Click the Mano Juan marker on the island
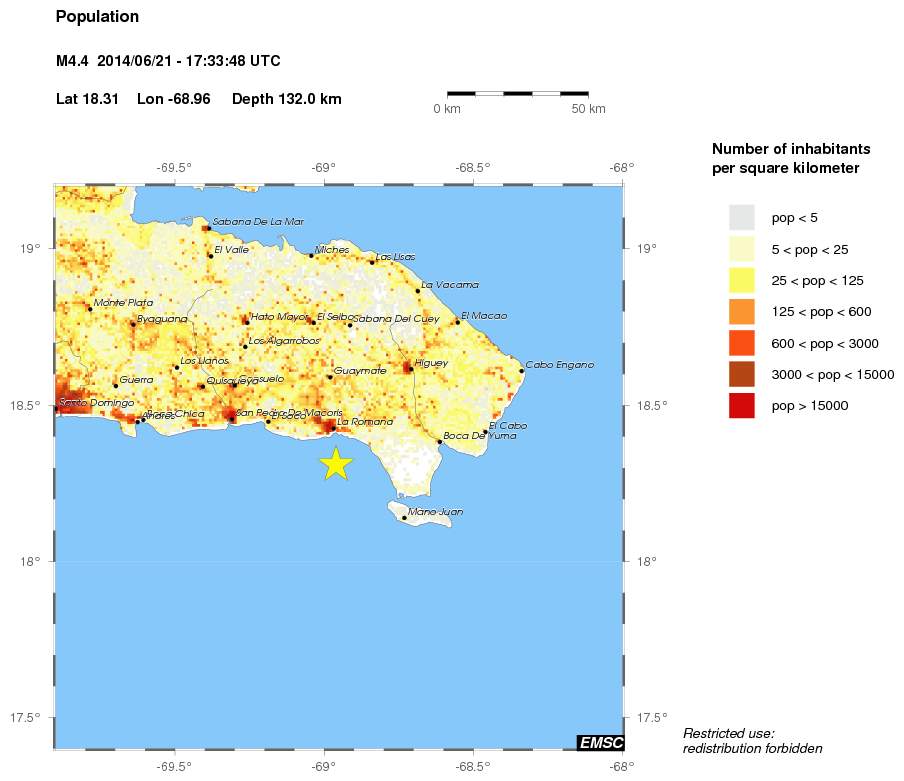The width and height of the screenshot is (904, 781). click(x=404, y=518)
